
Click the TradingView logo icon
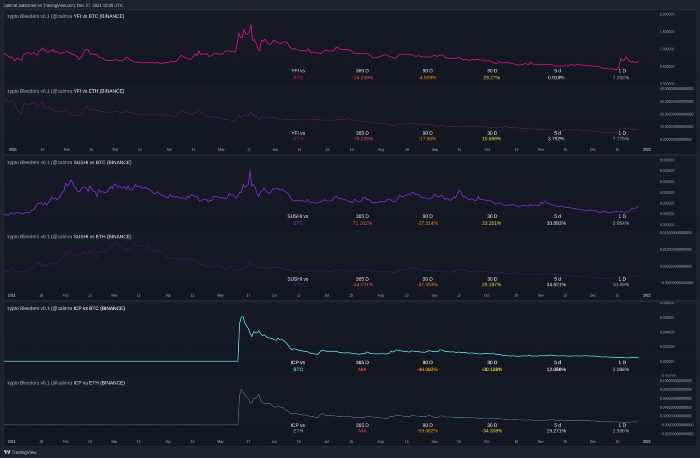tap(8, 452)
